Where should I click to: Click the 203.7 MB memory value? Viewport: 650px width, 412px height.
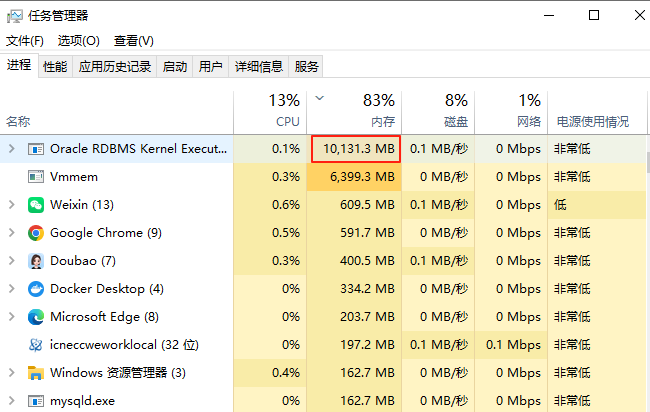pyautogui.click(x=367, y=317)
